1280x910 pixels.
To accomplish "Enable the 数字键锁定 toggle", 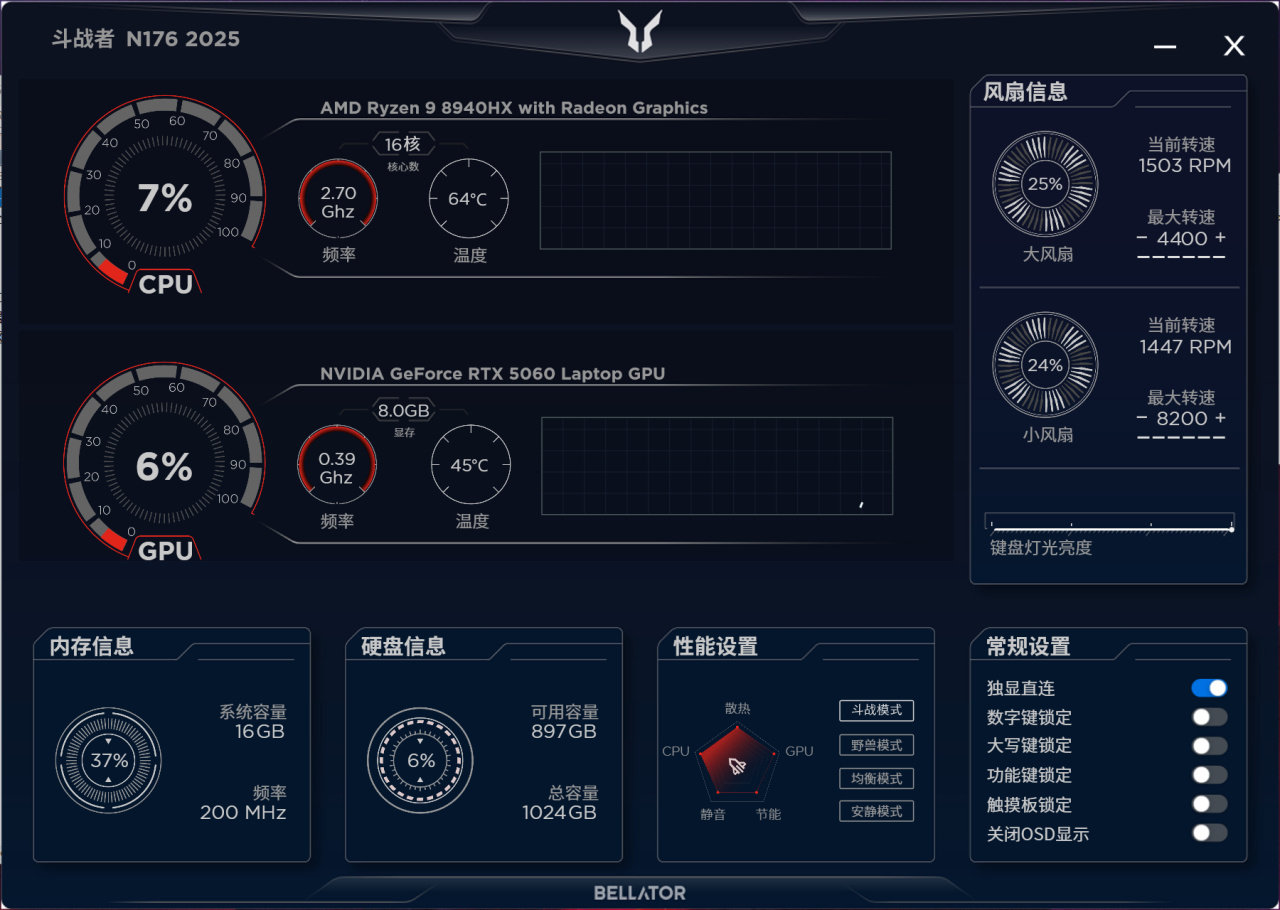I will coord(1209,717).
